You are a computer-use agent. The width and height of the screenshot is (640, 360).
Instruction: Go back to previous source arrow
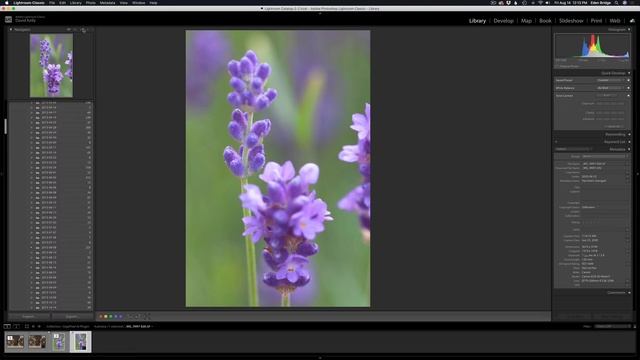click(33, 327)
